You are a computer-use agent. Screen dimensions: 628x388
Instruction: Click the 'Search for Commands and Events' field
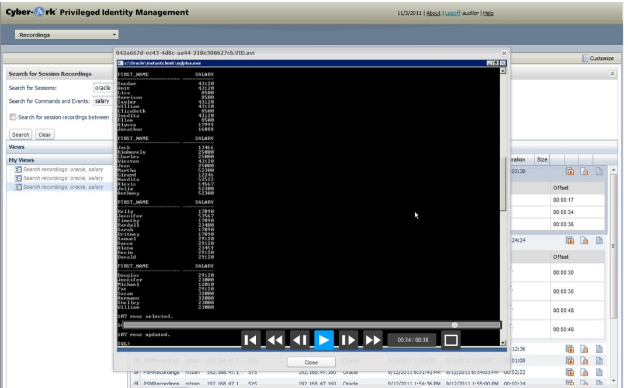point(103,101)
